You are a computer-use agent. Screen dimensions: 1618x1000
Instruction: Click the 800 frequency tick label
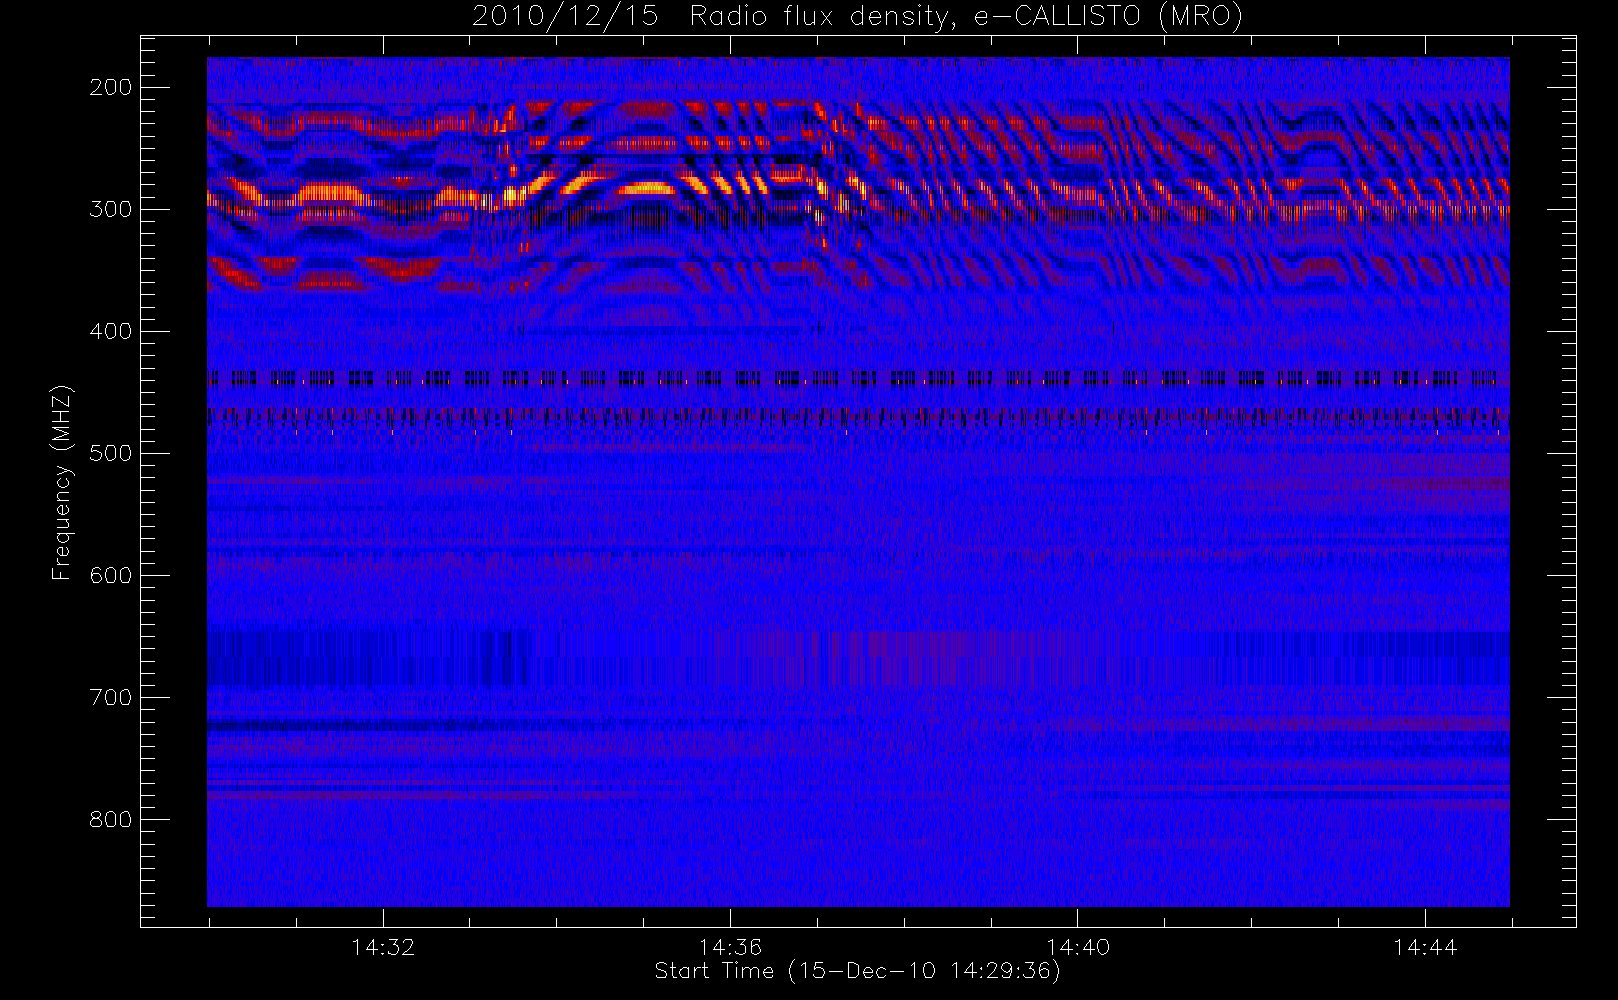tap(111, 819)
